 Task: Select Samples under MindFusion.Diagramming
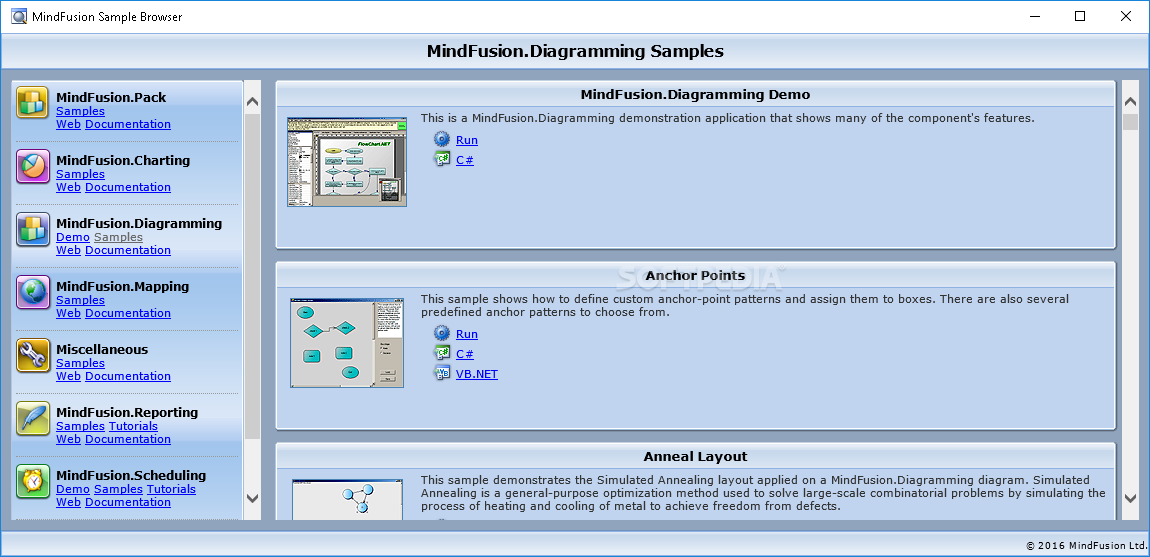click(x=118, y=237)
